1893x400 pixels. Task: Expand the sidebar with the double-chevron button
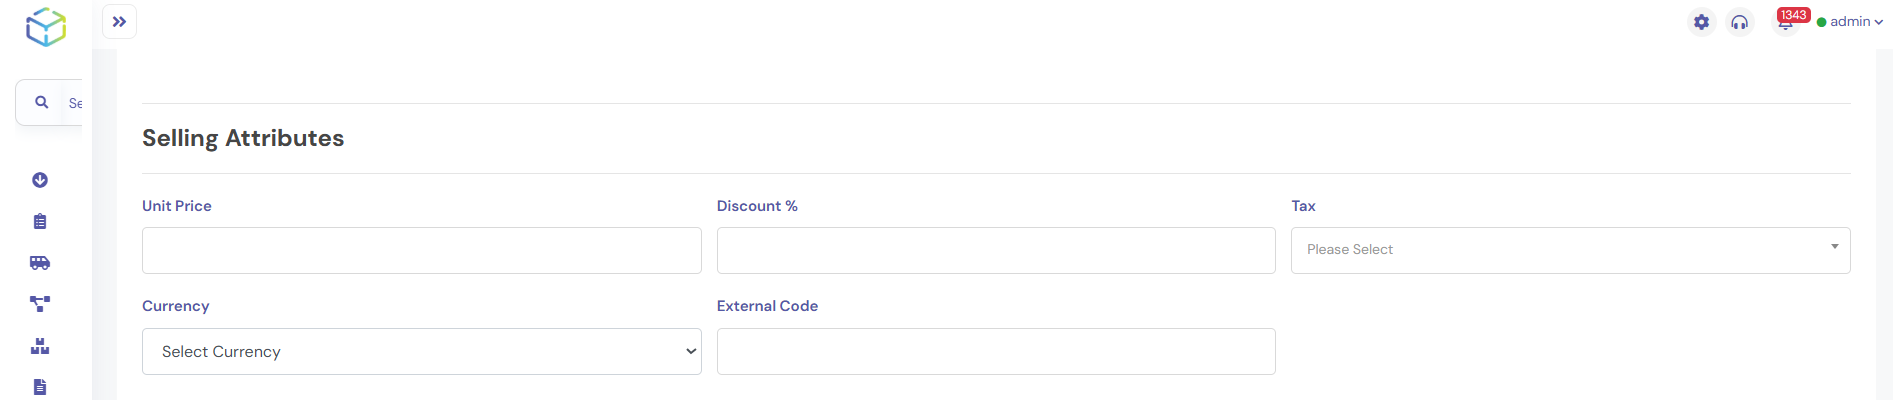click(119, 22)
